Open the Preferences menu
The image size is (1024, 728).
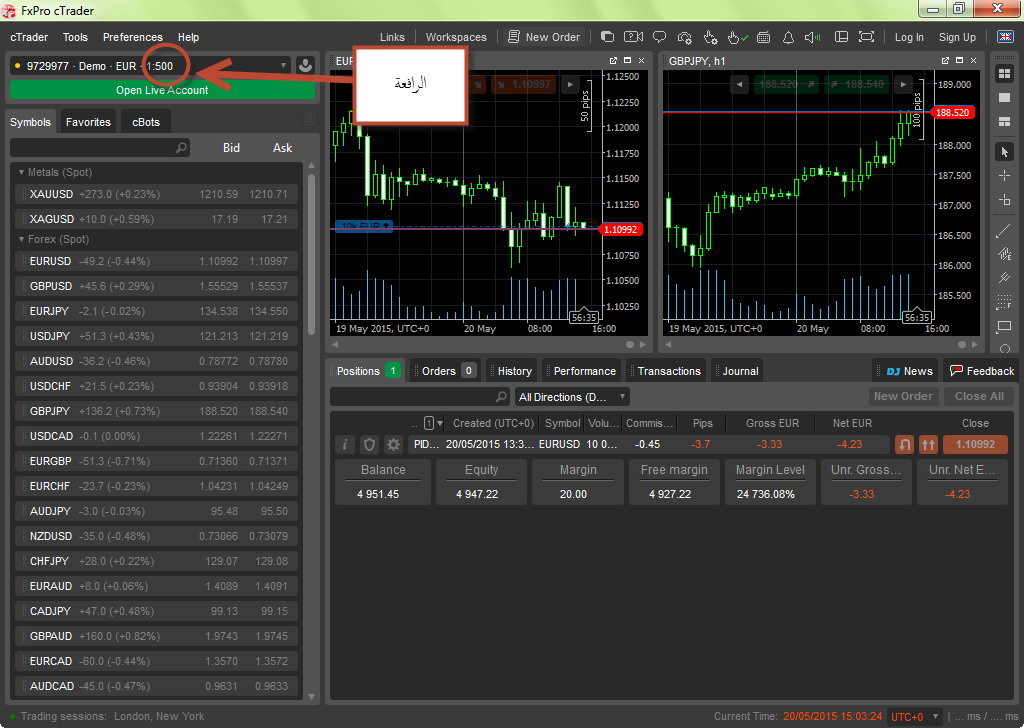133,37
